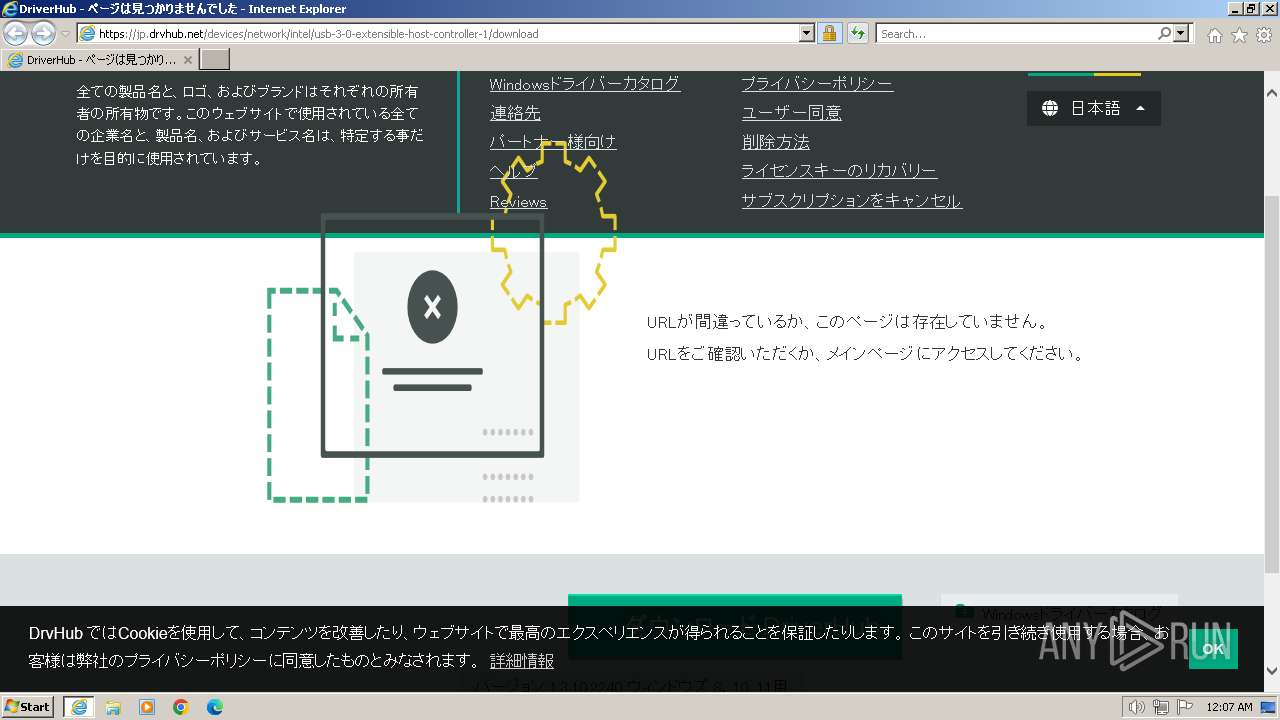1280x720 pixels.
Task: Open the ライセンスキーのリカバリー link
Action: (839, 171)
